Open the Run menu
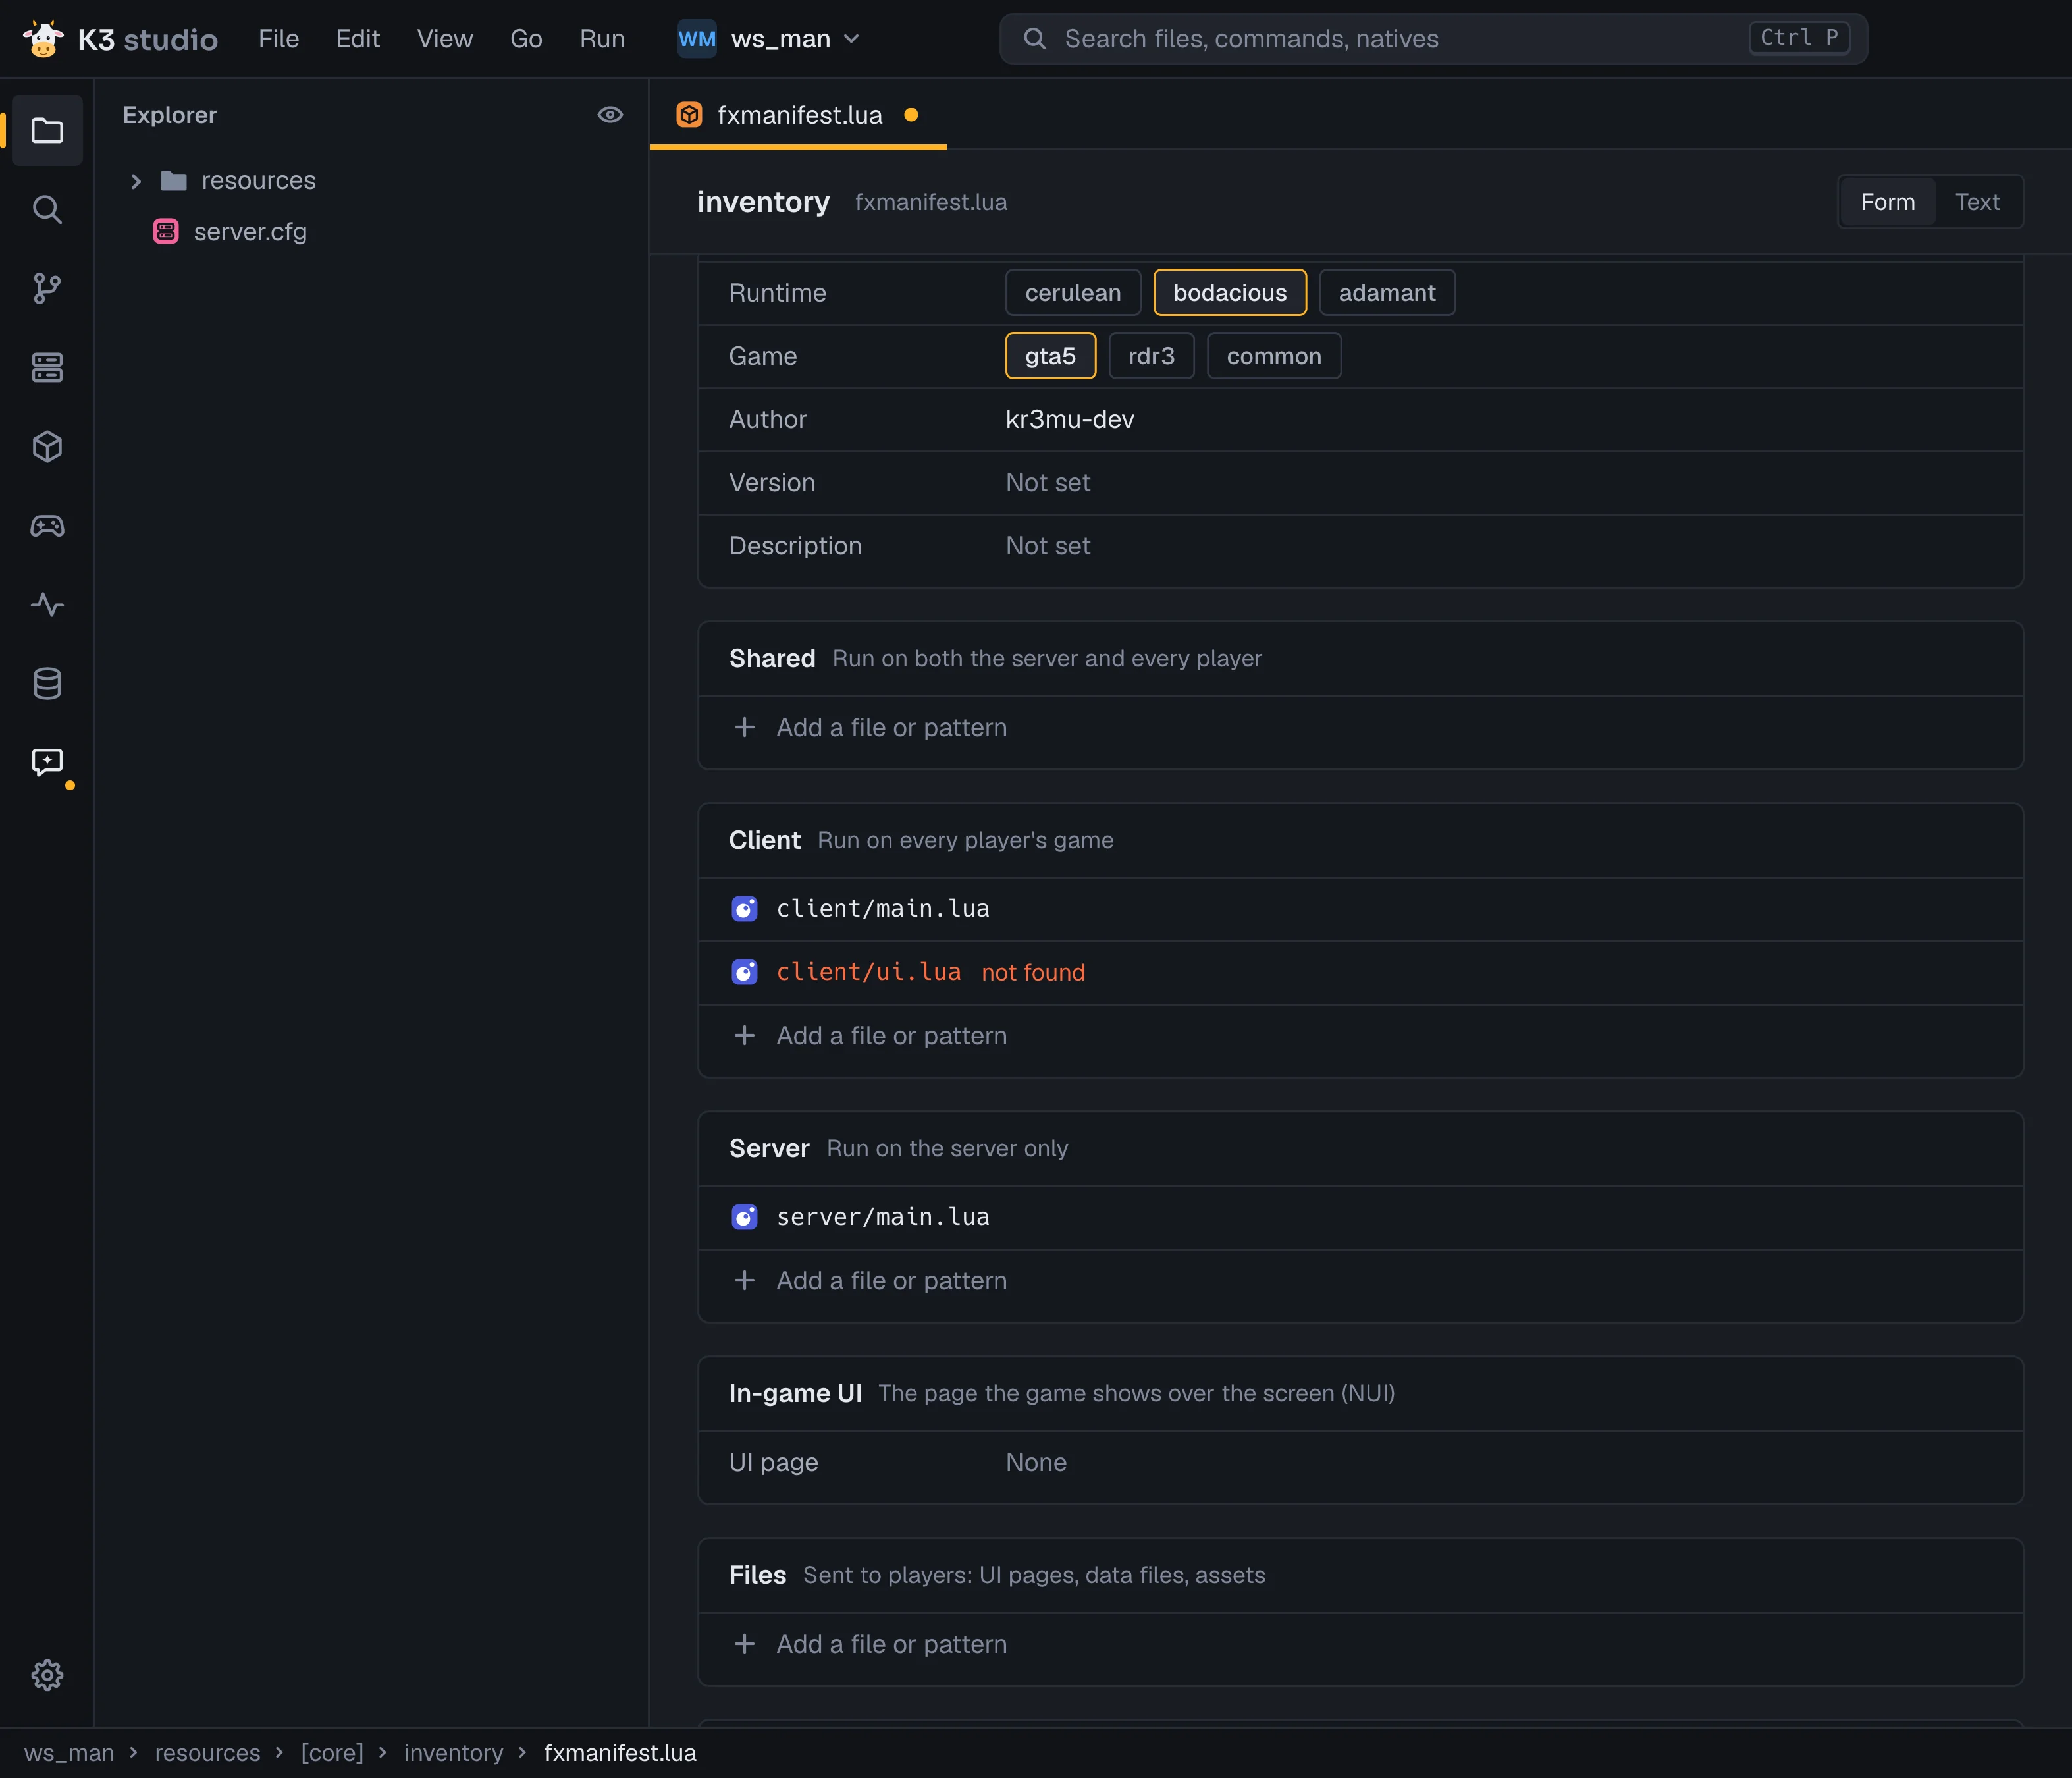The image size is (2072, 1778). coord(602,39)
